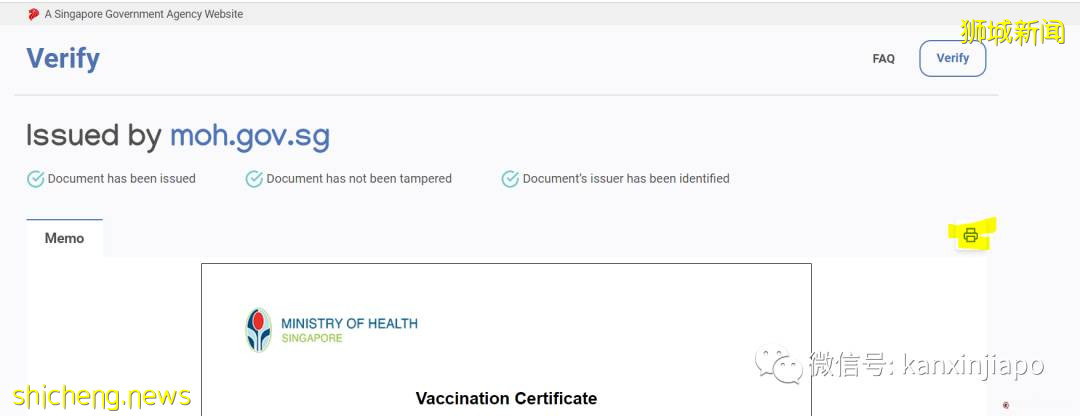Click 'Document has not been tampered' status text
The width and height of the screenshot is (1080, 416).
tap(359, 179)
